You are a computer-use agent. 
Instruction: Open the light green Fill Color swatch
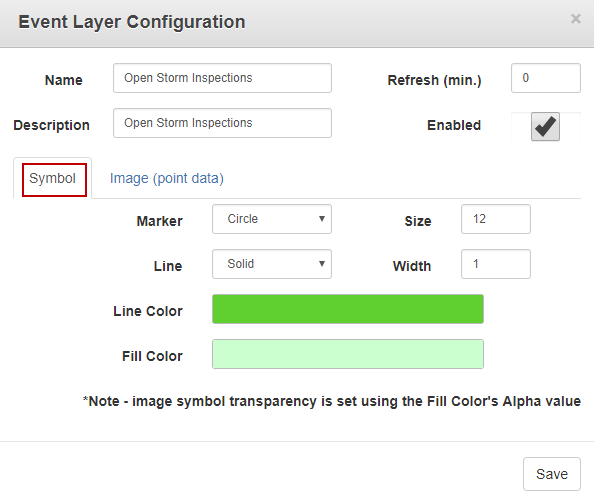[x=348, y=354]
